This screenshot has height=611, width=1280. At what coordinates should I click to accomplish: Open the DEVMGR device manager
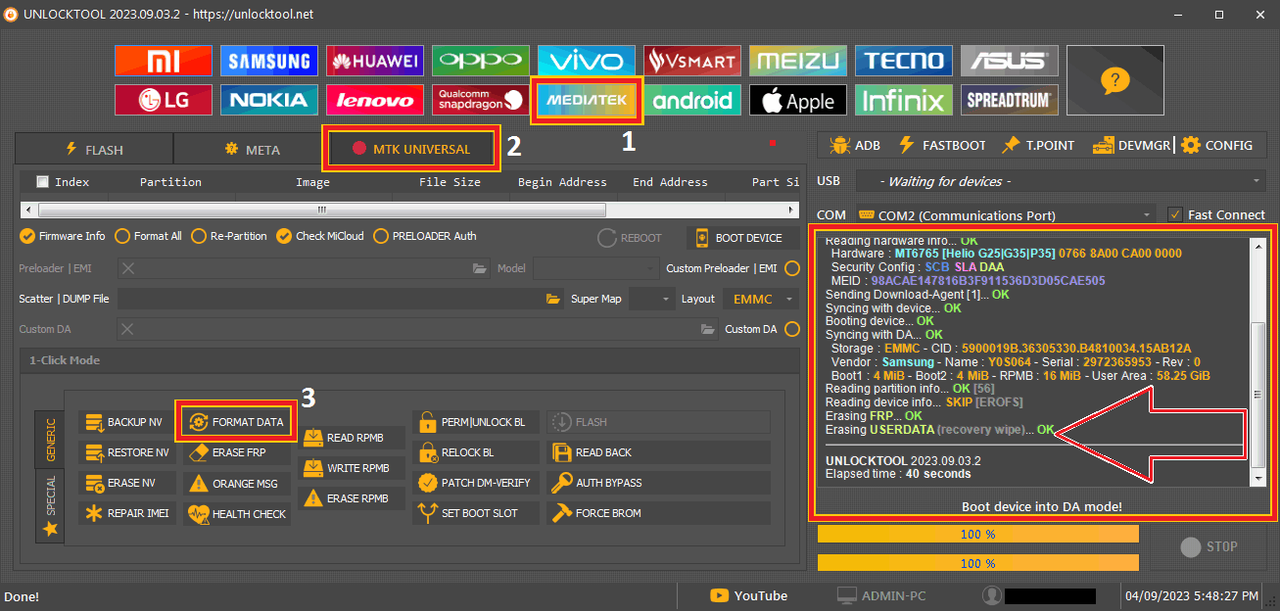click(x=1131, y=145)
